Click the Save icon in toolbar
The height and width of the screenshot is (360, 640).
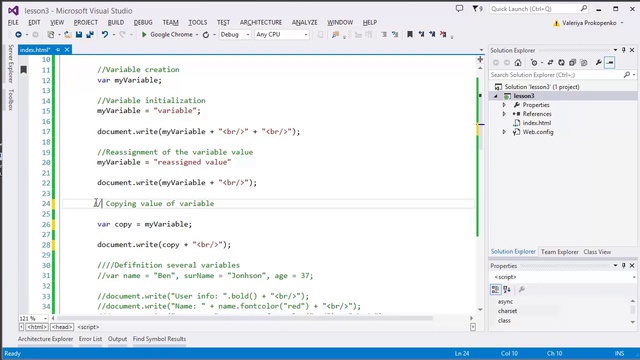(79, 35)
